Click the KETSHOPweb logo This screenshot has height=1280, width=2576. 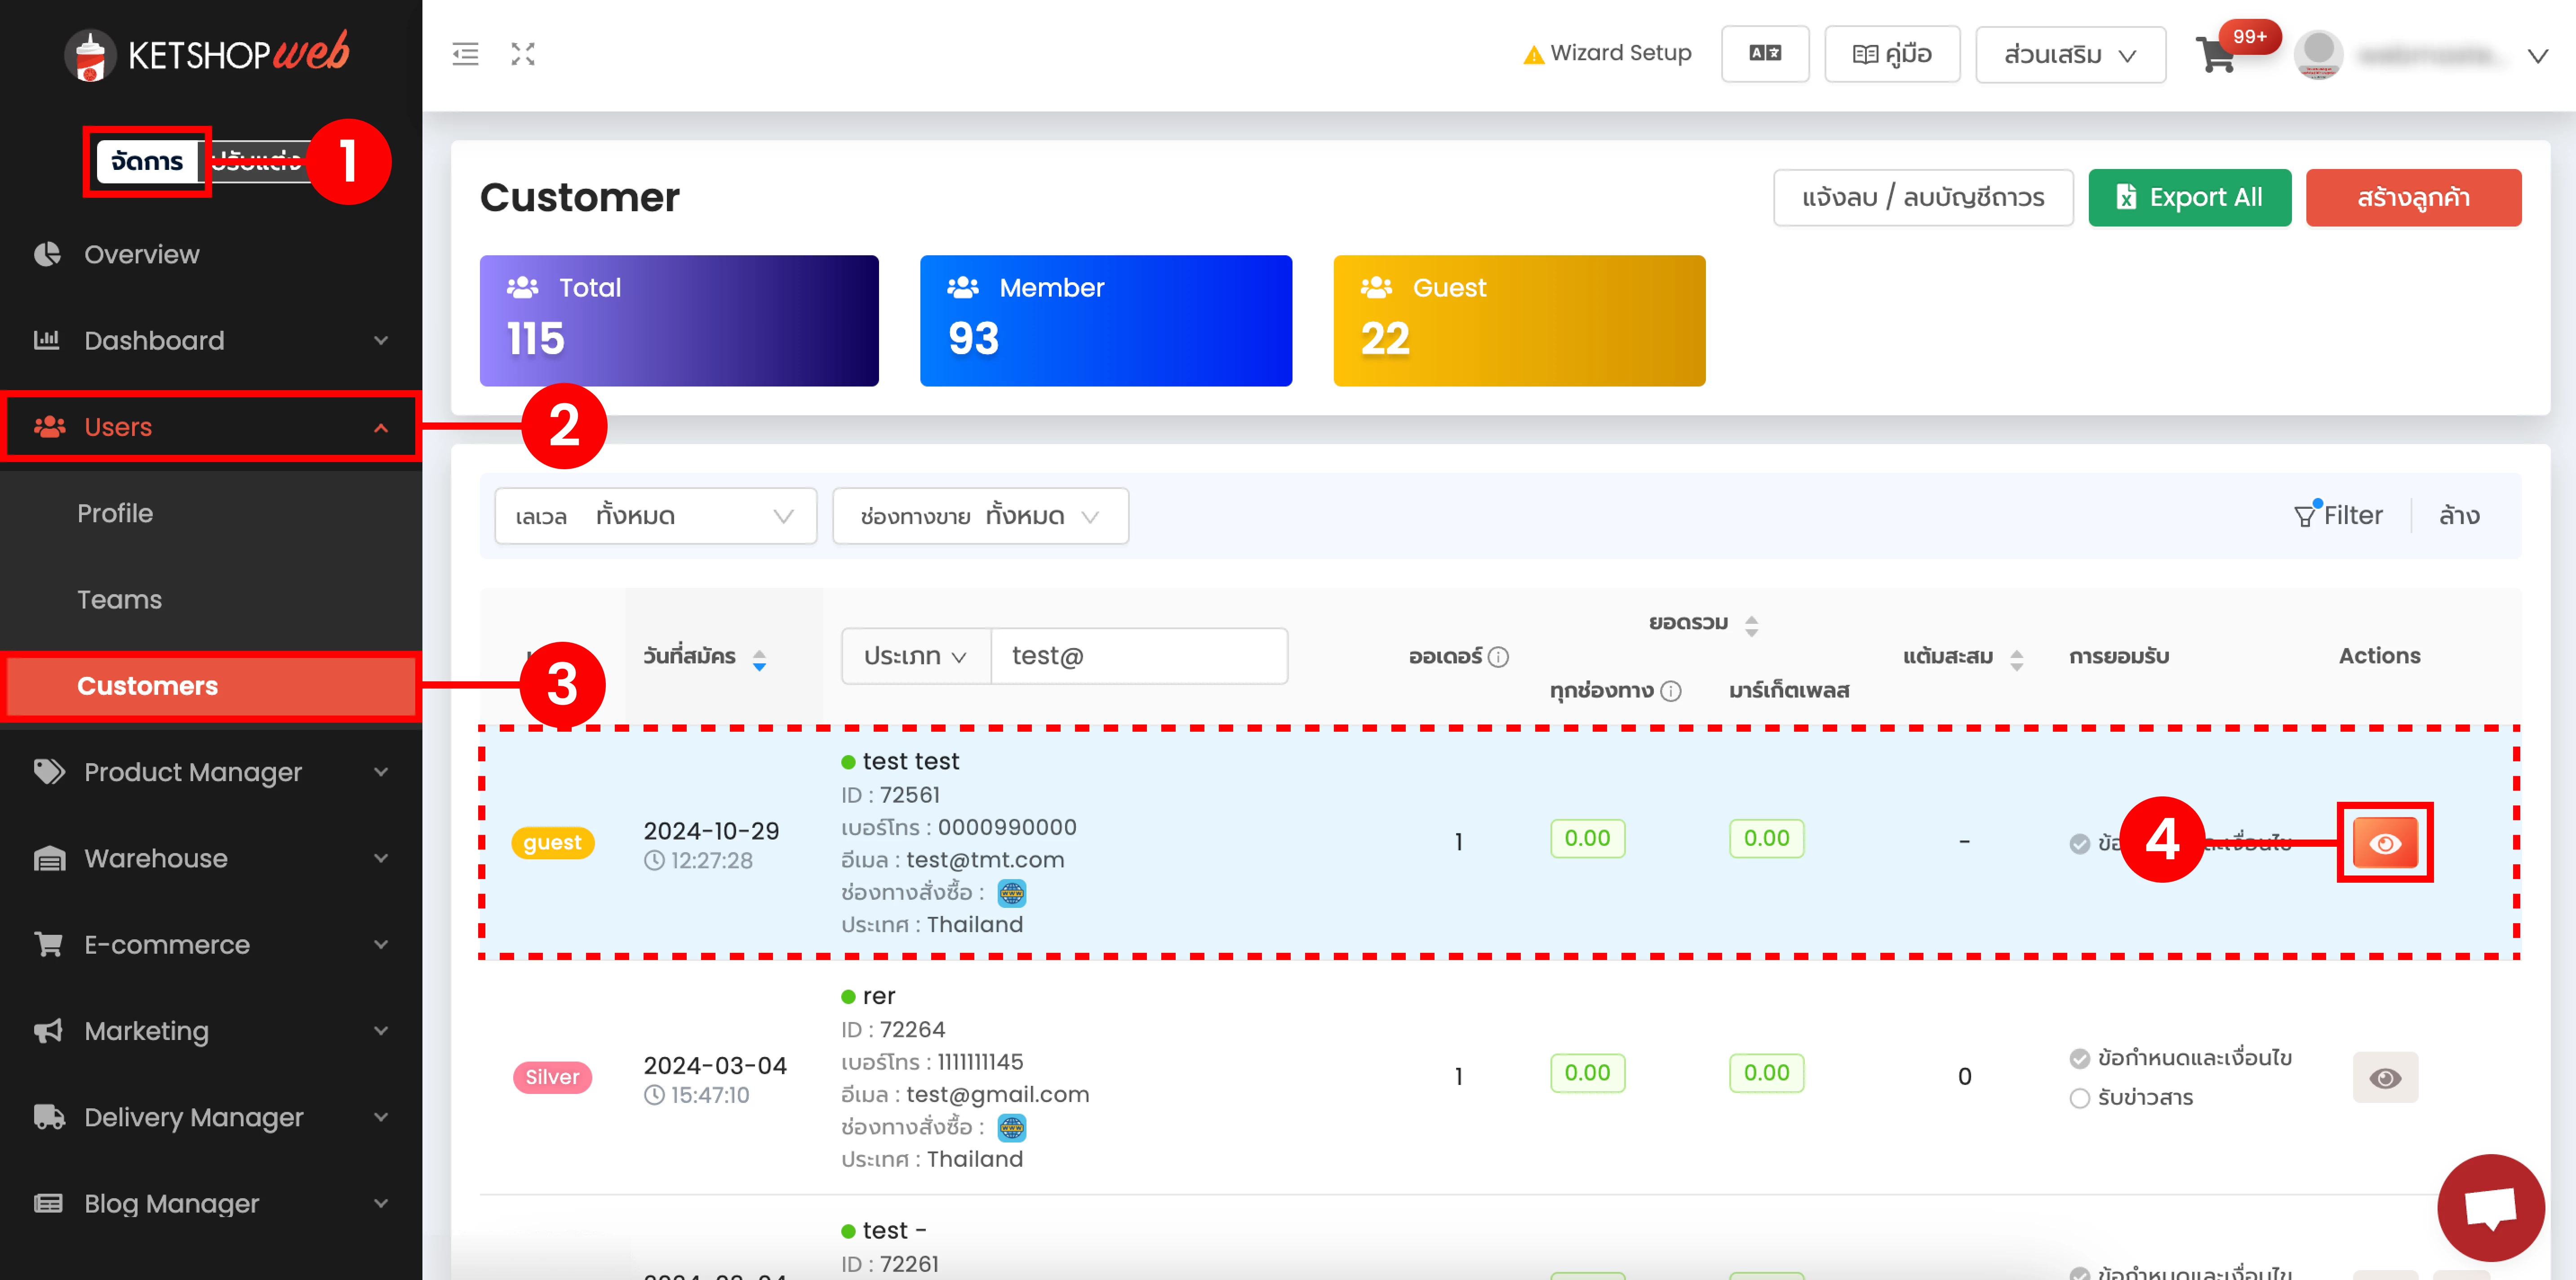(207, 54)
